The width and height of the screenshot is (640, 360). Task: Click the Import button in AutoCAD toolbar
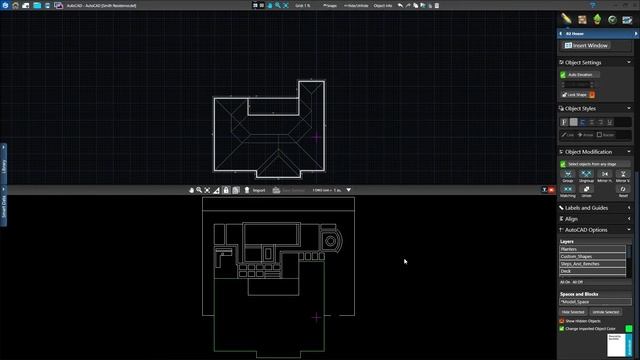[256, 190]
